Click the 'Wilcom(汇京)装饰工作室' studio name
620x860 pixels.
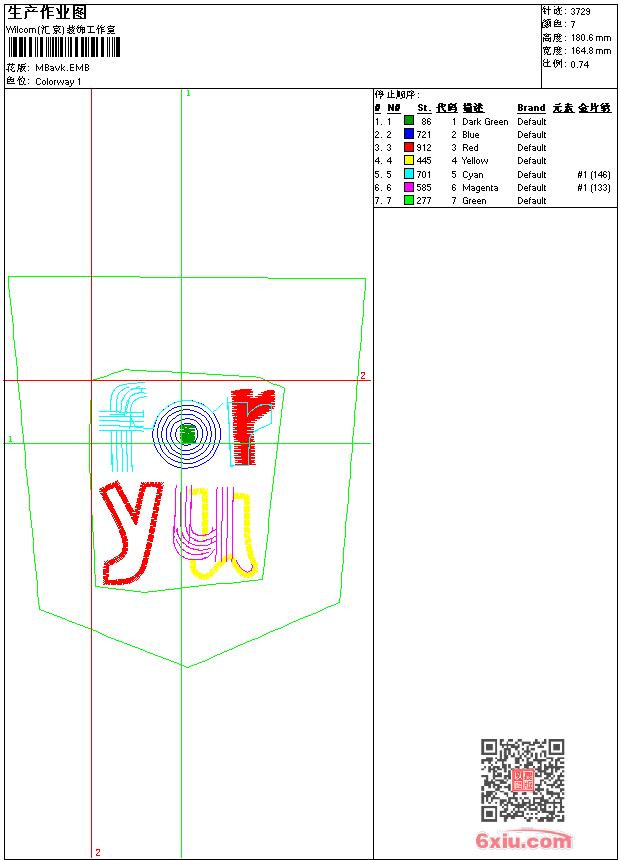pos(61,30)
